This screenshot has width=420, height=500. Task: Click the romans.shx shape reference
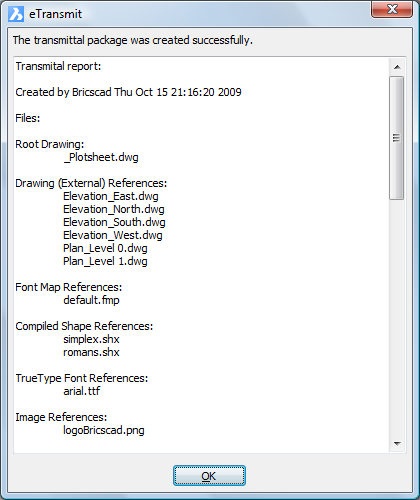tap(91, 352)
